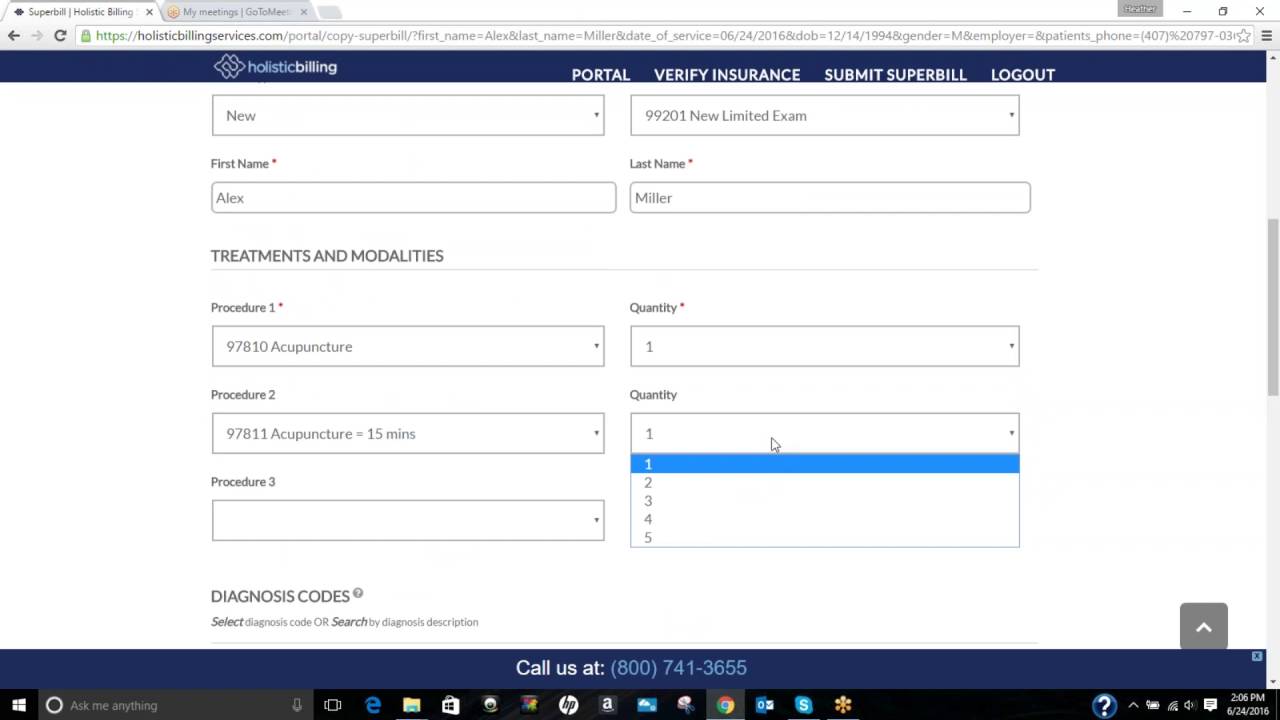Click the blue help question tray icon
This screenshot has width=1280, height=720.
tap(1104, 705)
